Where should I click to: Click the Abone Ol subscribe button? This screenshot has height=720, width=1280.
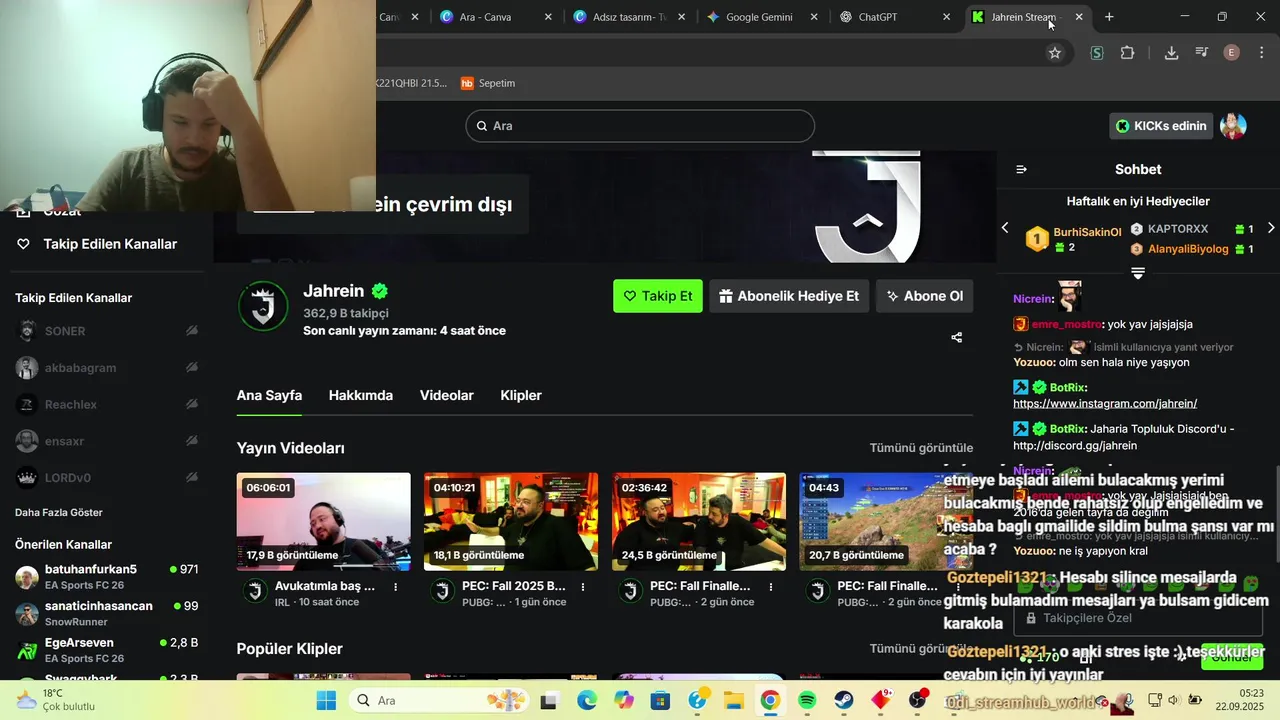pyautogui.click(x=925, y=296)
